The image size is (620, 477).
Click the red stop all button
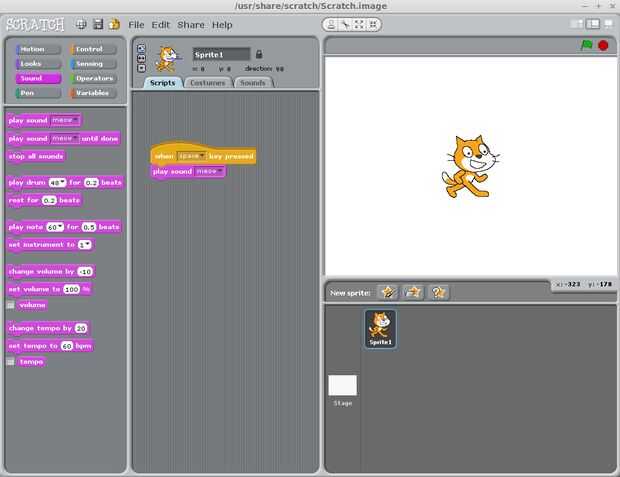(603, 46)
